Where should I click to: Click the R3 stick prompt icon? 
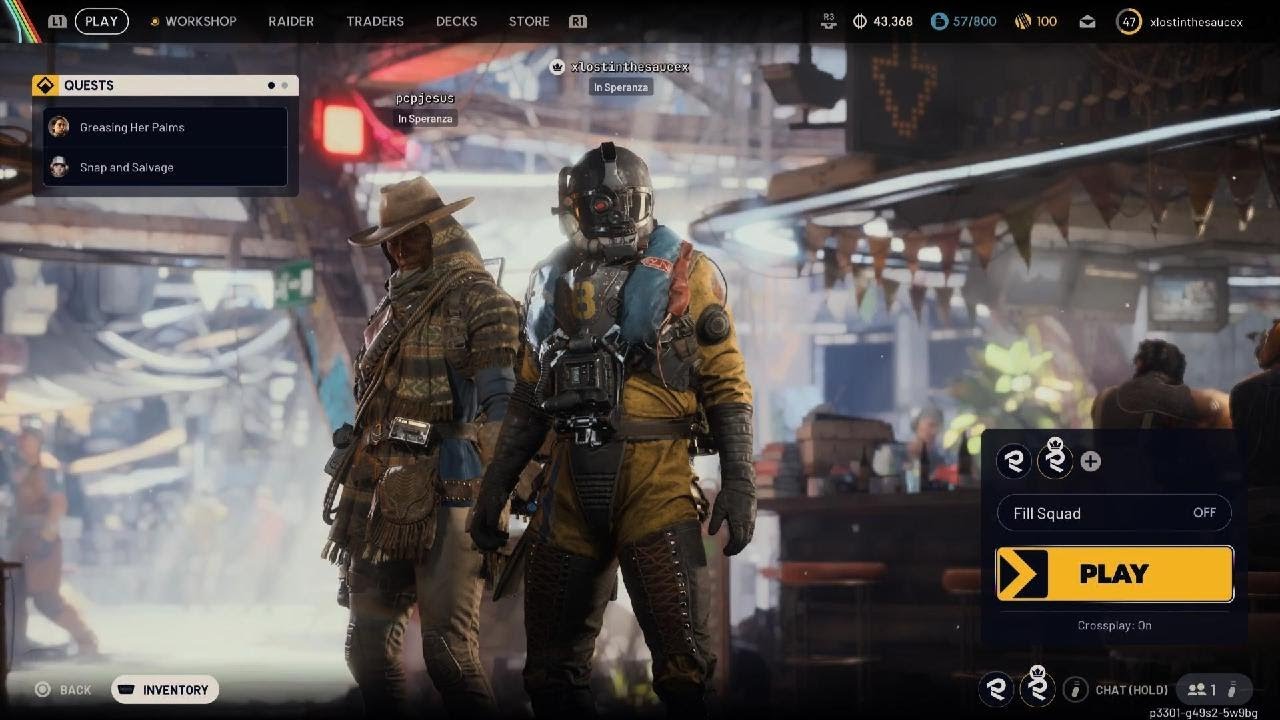click(828, 20)
